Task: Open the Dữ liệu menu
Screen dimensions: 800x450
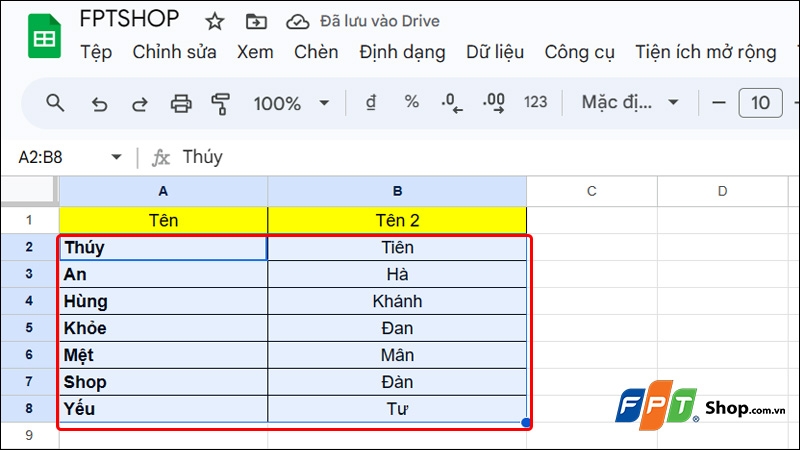Action: 495,52
